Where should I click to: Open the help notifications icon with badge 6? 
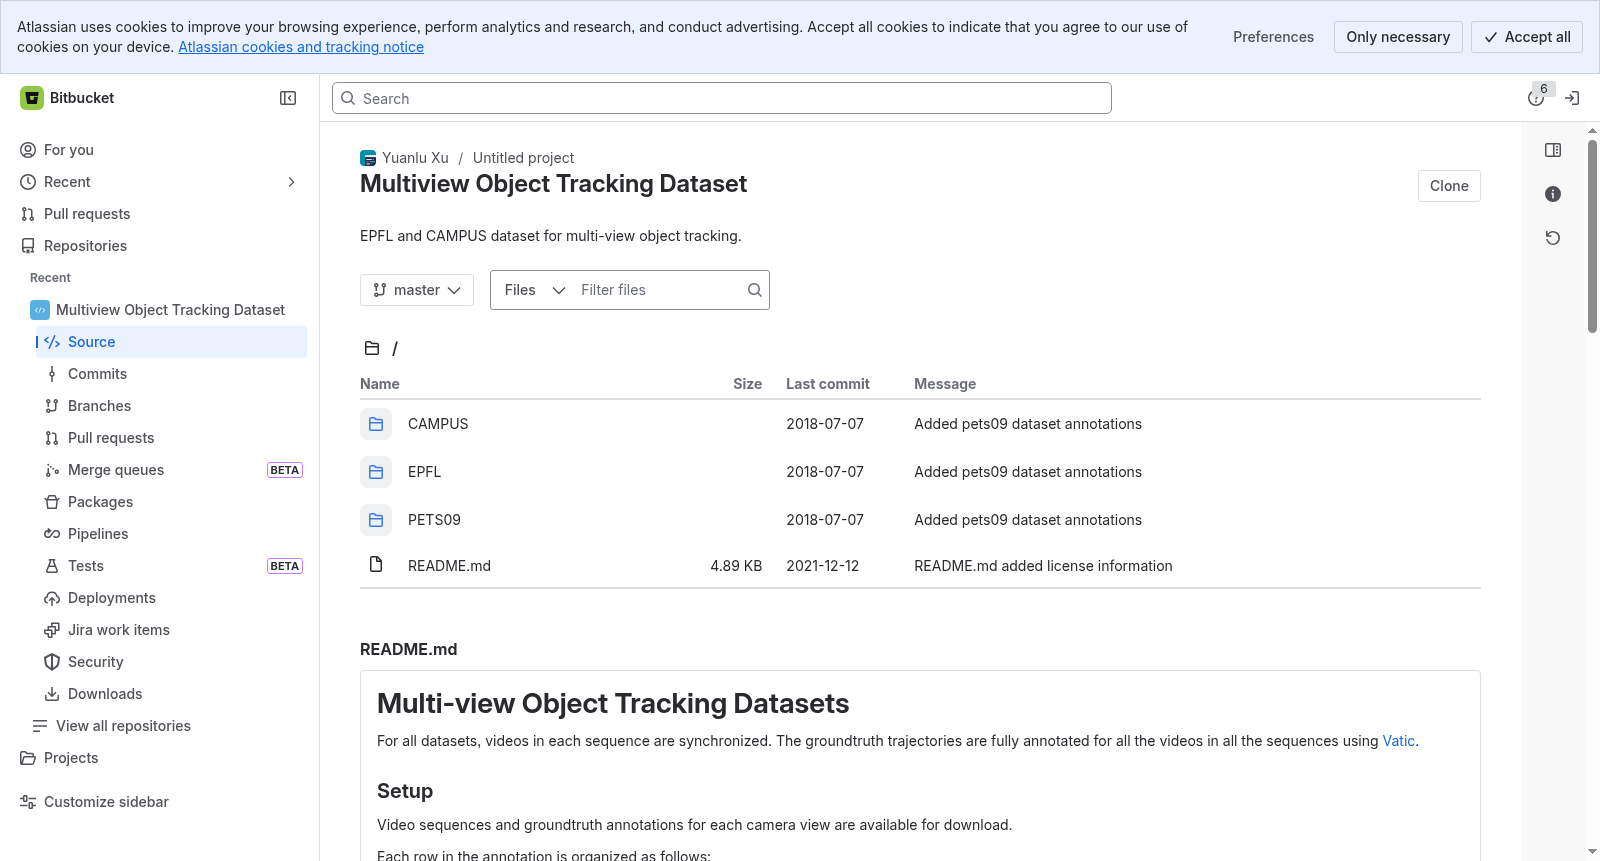pyautogui.click(x=1536, y=98)
